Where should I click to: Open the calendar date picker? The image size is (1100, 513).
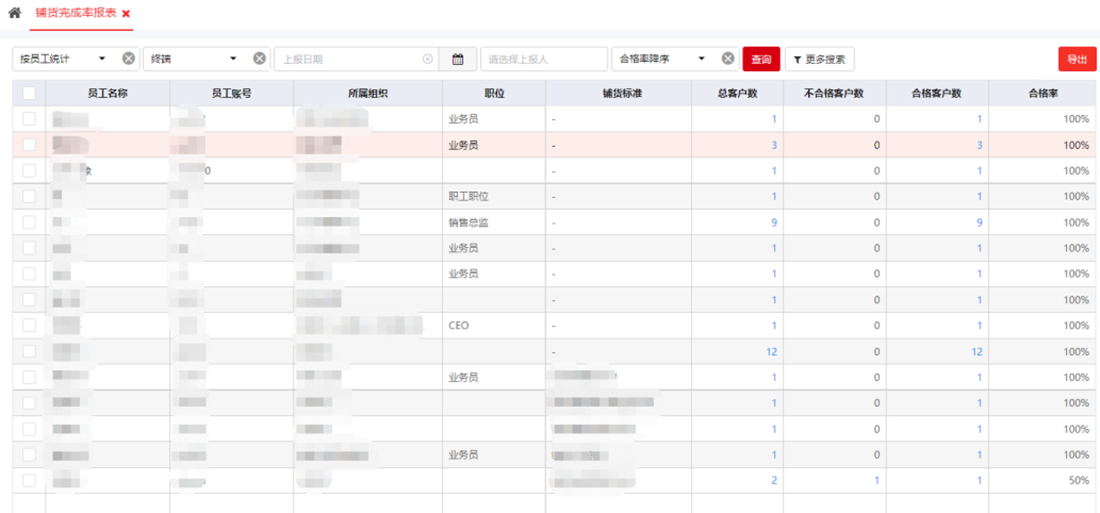458,59
